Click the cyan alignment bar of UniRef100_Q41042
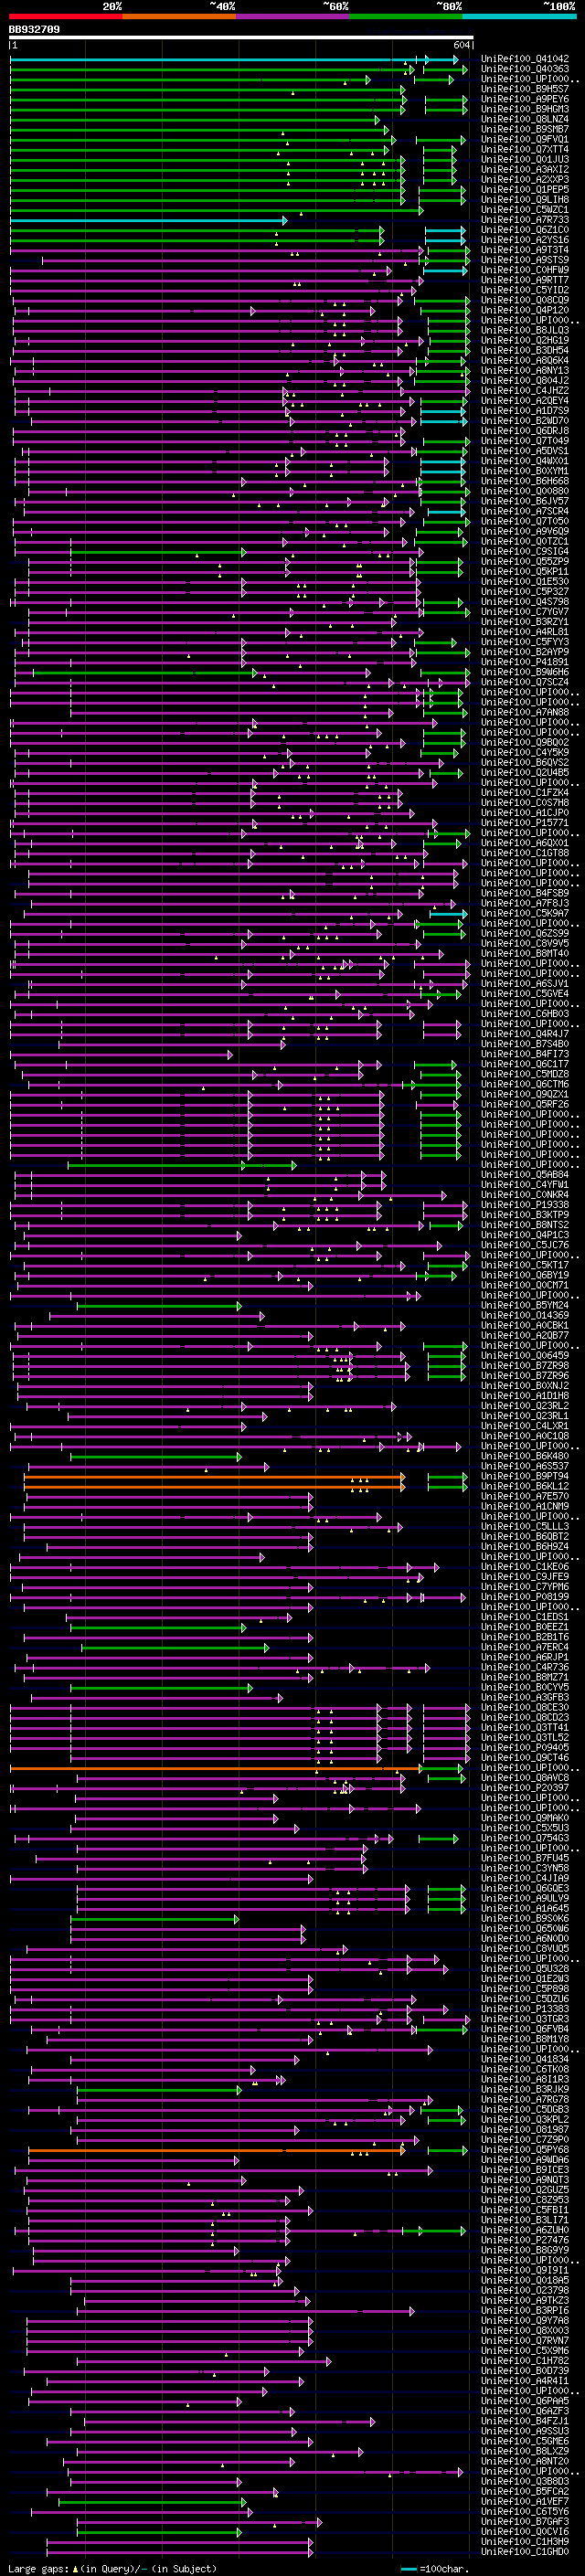The width and height of the screenshot is (585, 2576). (233, 60)
